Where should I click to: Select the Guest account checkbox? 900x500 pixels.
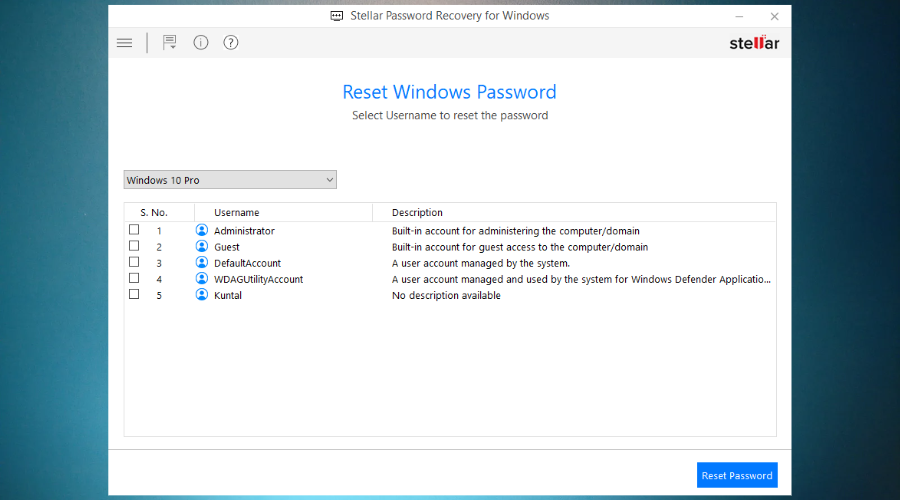134,246
